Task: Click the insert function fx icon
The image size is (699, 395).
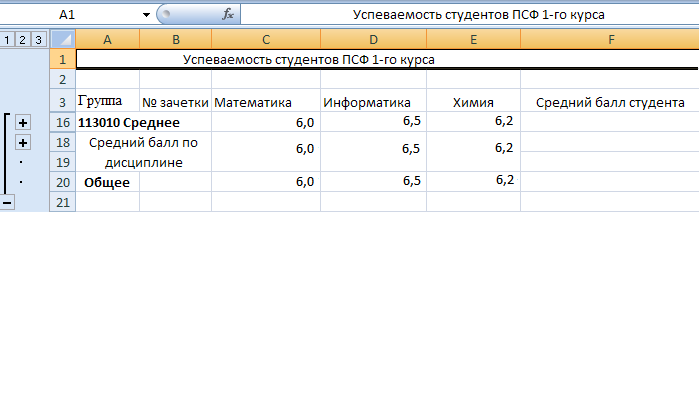Action: tap(228, 15)
